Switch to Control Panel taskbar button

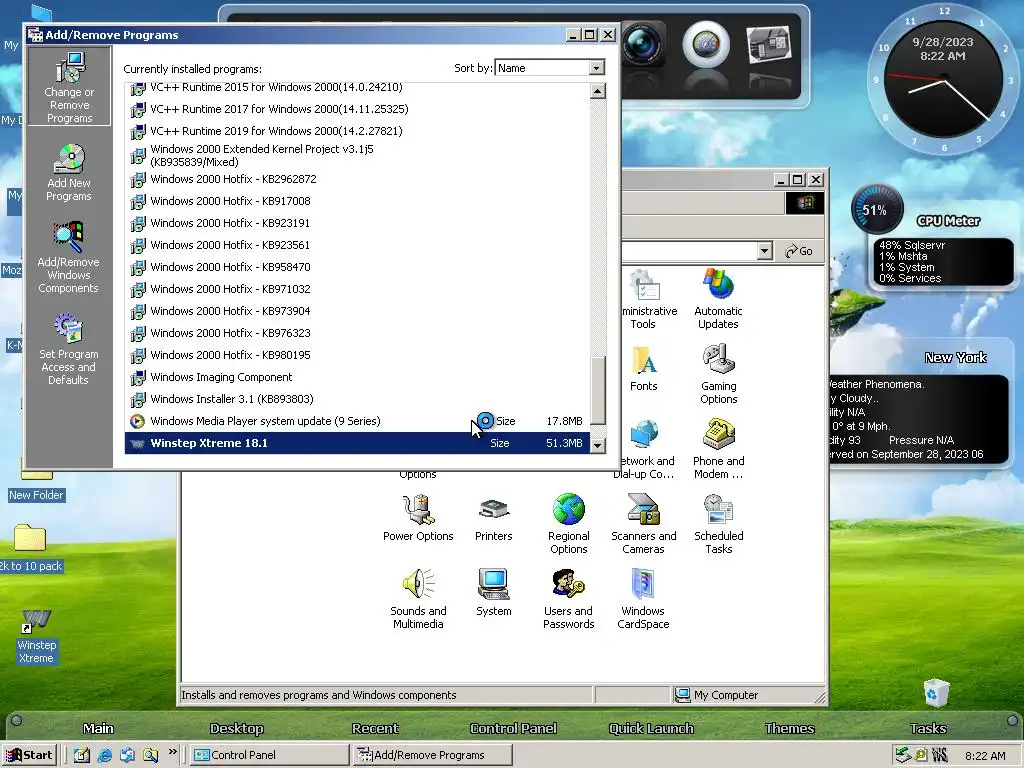[269, 755]
